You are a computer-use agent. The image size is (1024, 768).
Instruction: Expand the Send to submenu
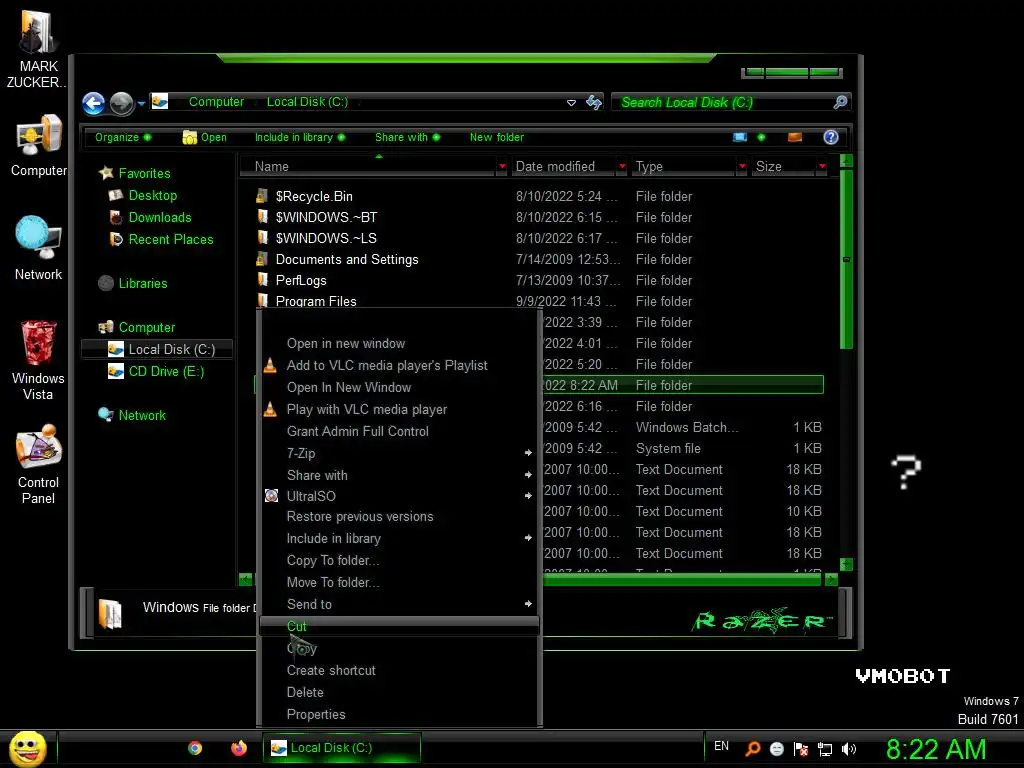pyautogui.click(x=400, y=605)
